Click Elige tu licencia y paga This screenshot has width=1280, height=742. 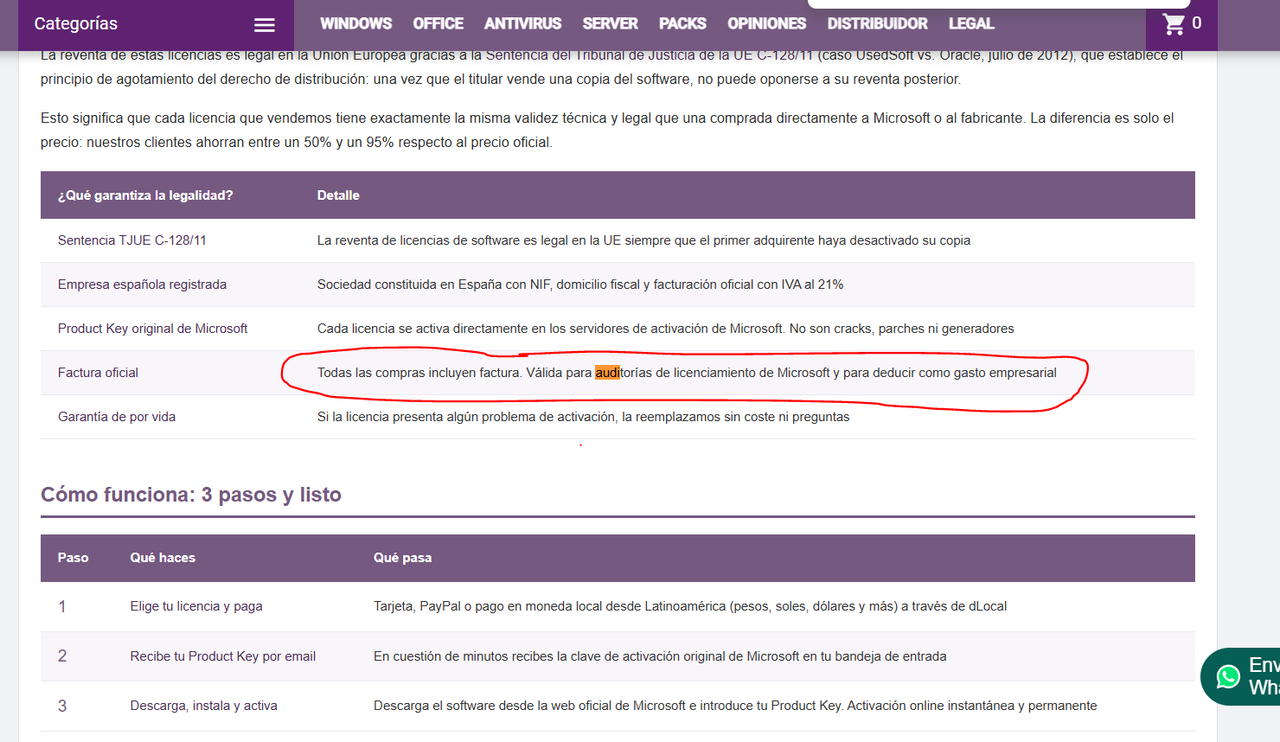(196, 606)
